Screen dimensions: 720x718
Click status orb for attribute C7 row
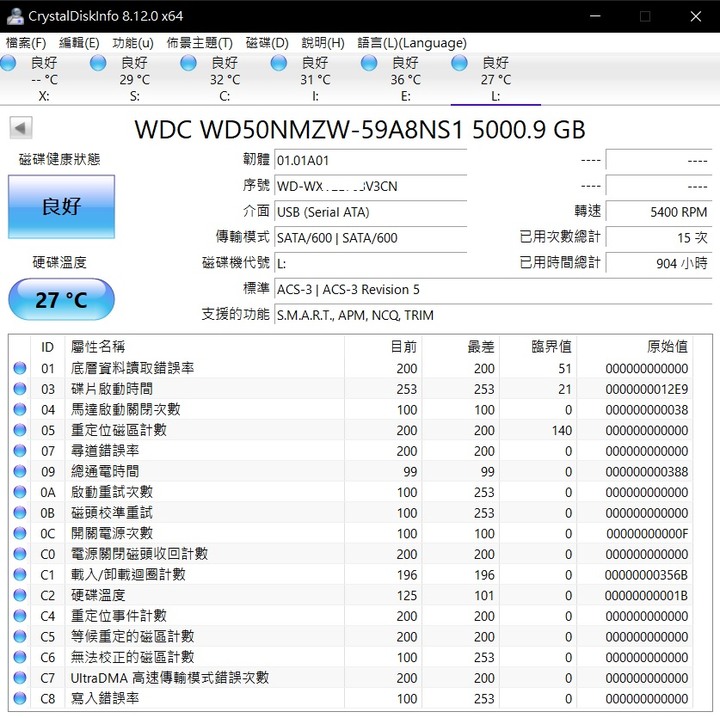[x=20, y=678]
